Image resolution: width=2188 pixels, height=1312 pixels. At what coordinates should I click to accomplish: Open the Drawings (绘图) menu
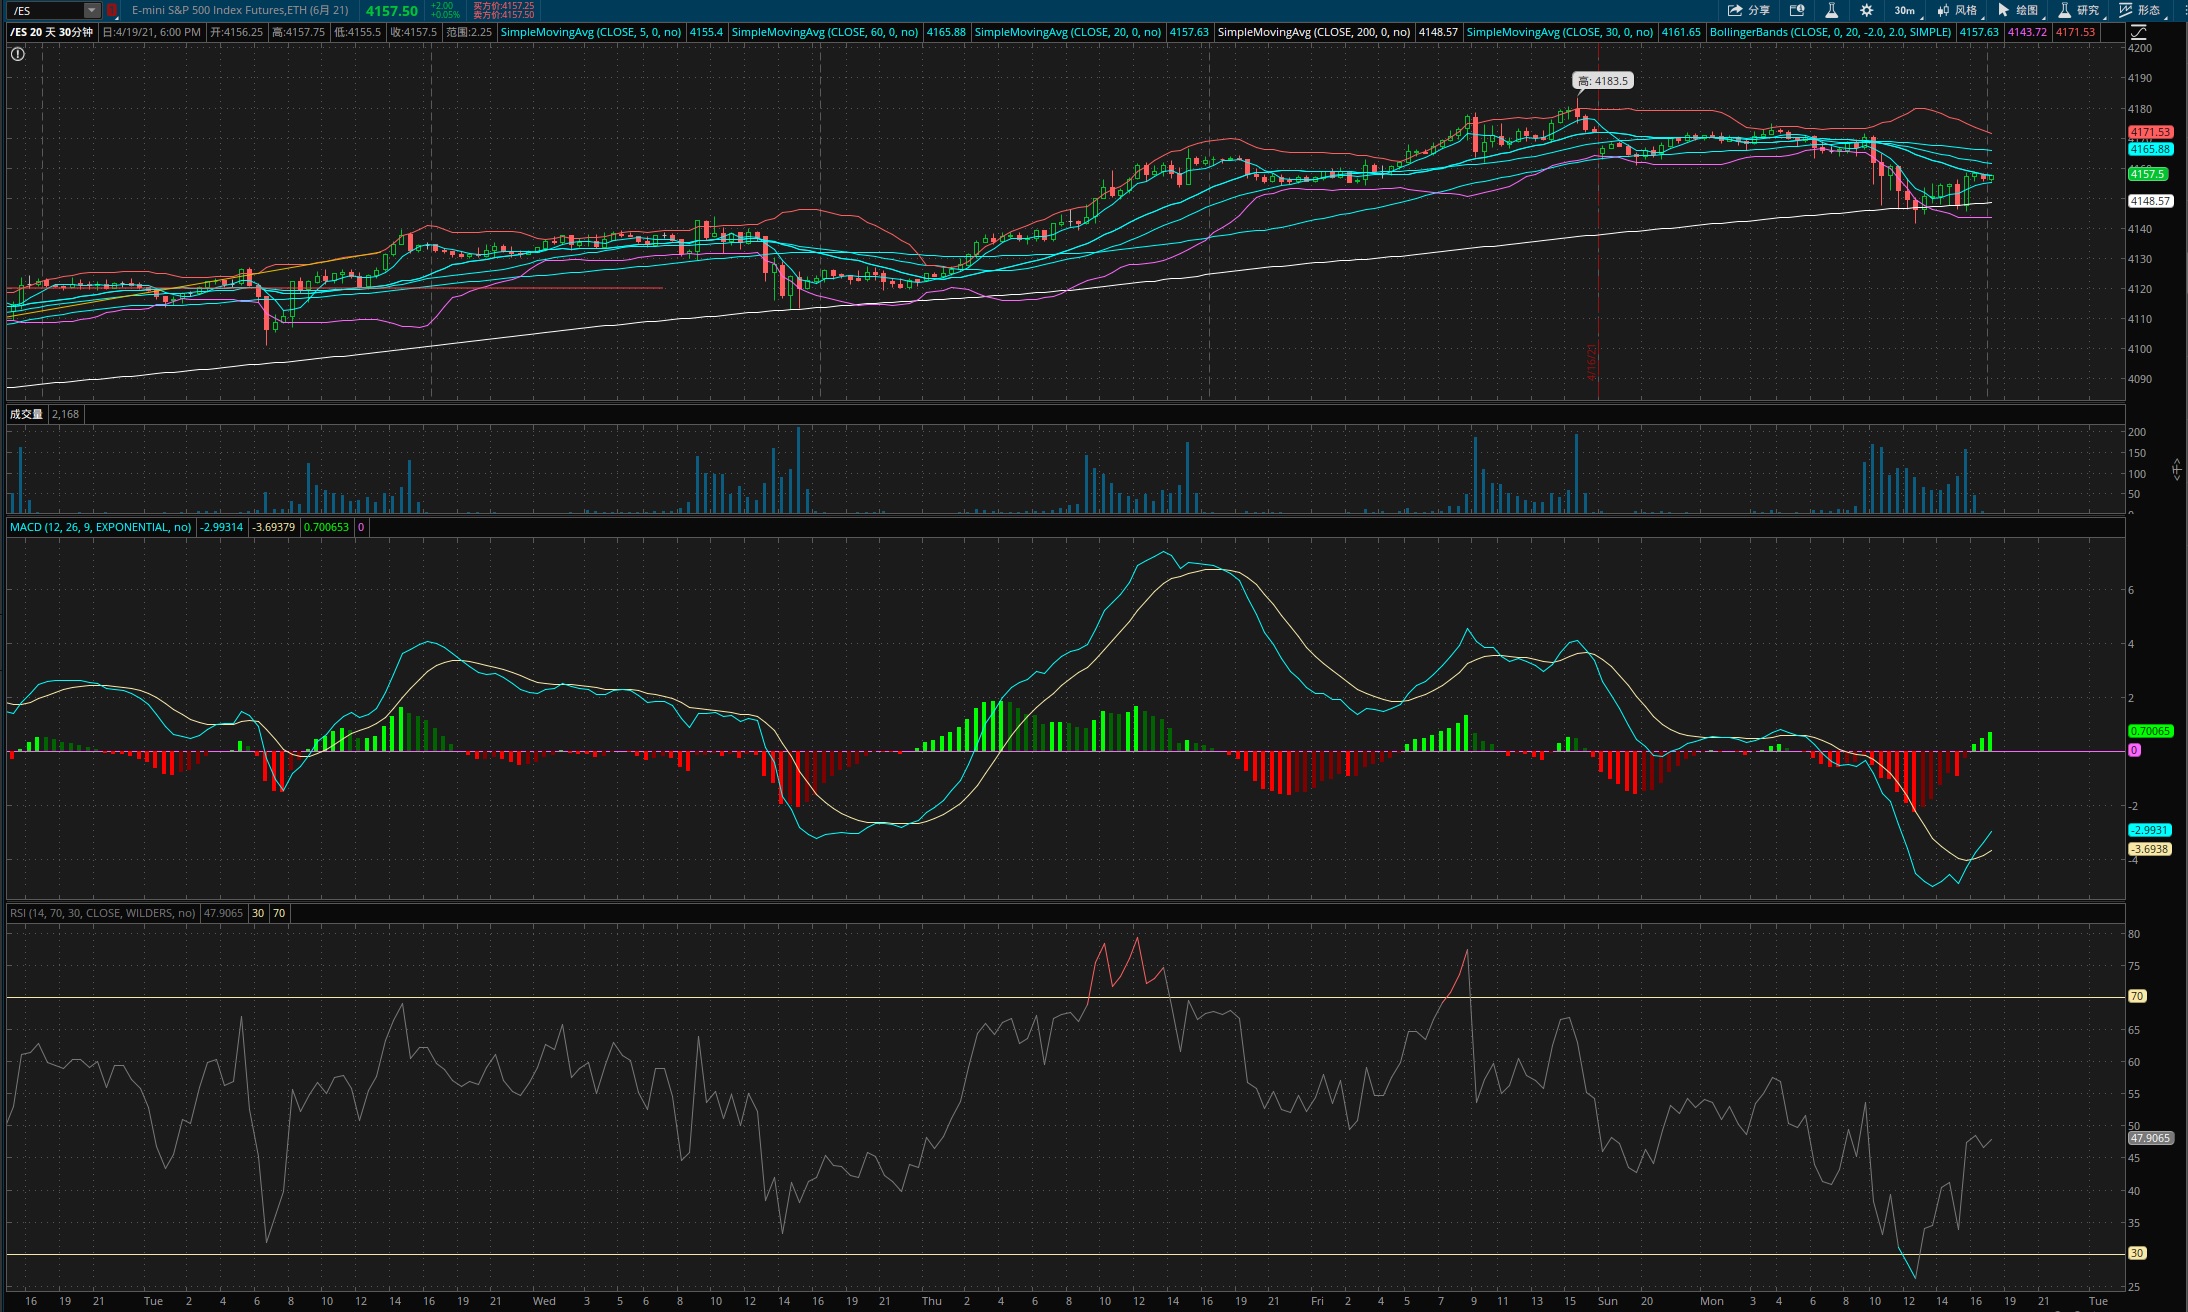(2018, 10)
